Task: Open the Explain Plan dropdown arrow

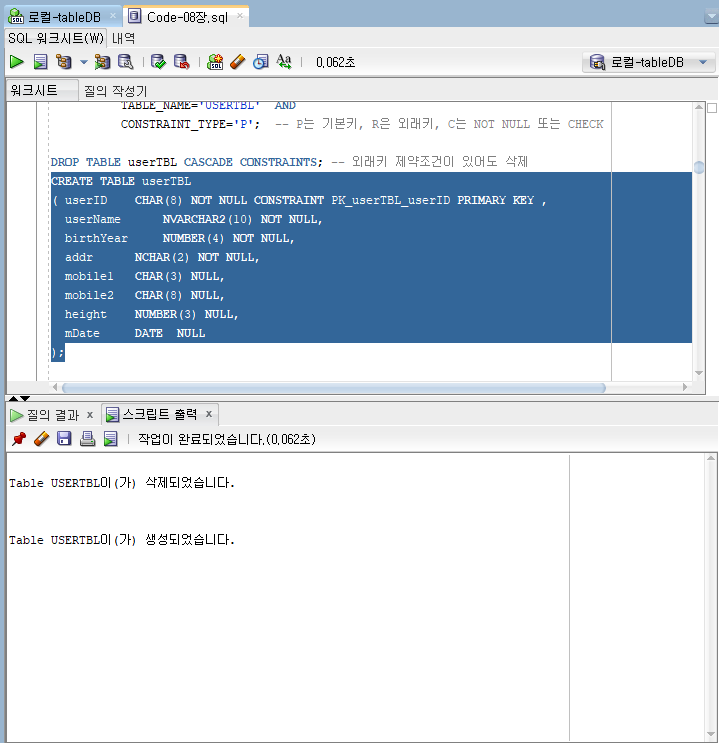Action: point(84,62)
